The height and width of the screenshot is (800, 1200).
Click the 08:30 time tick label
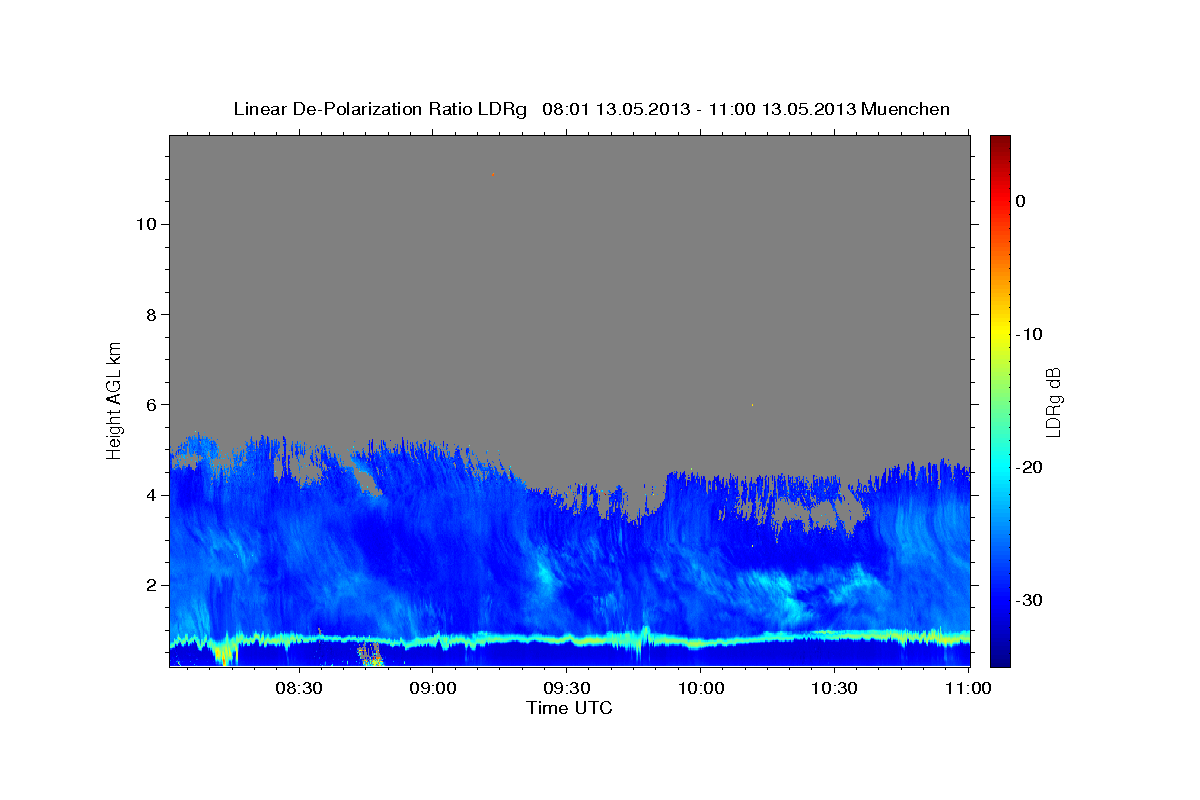[299, 689]
